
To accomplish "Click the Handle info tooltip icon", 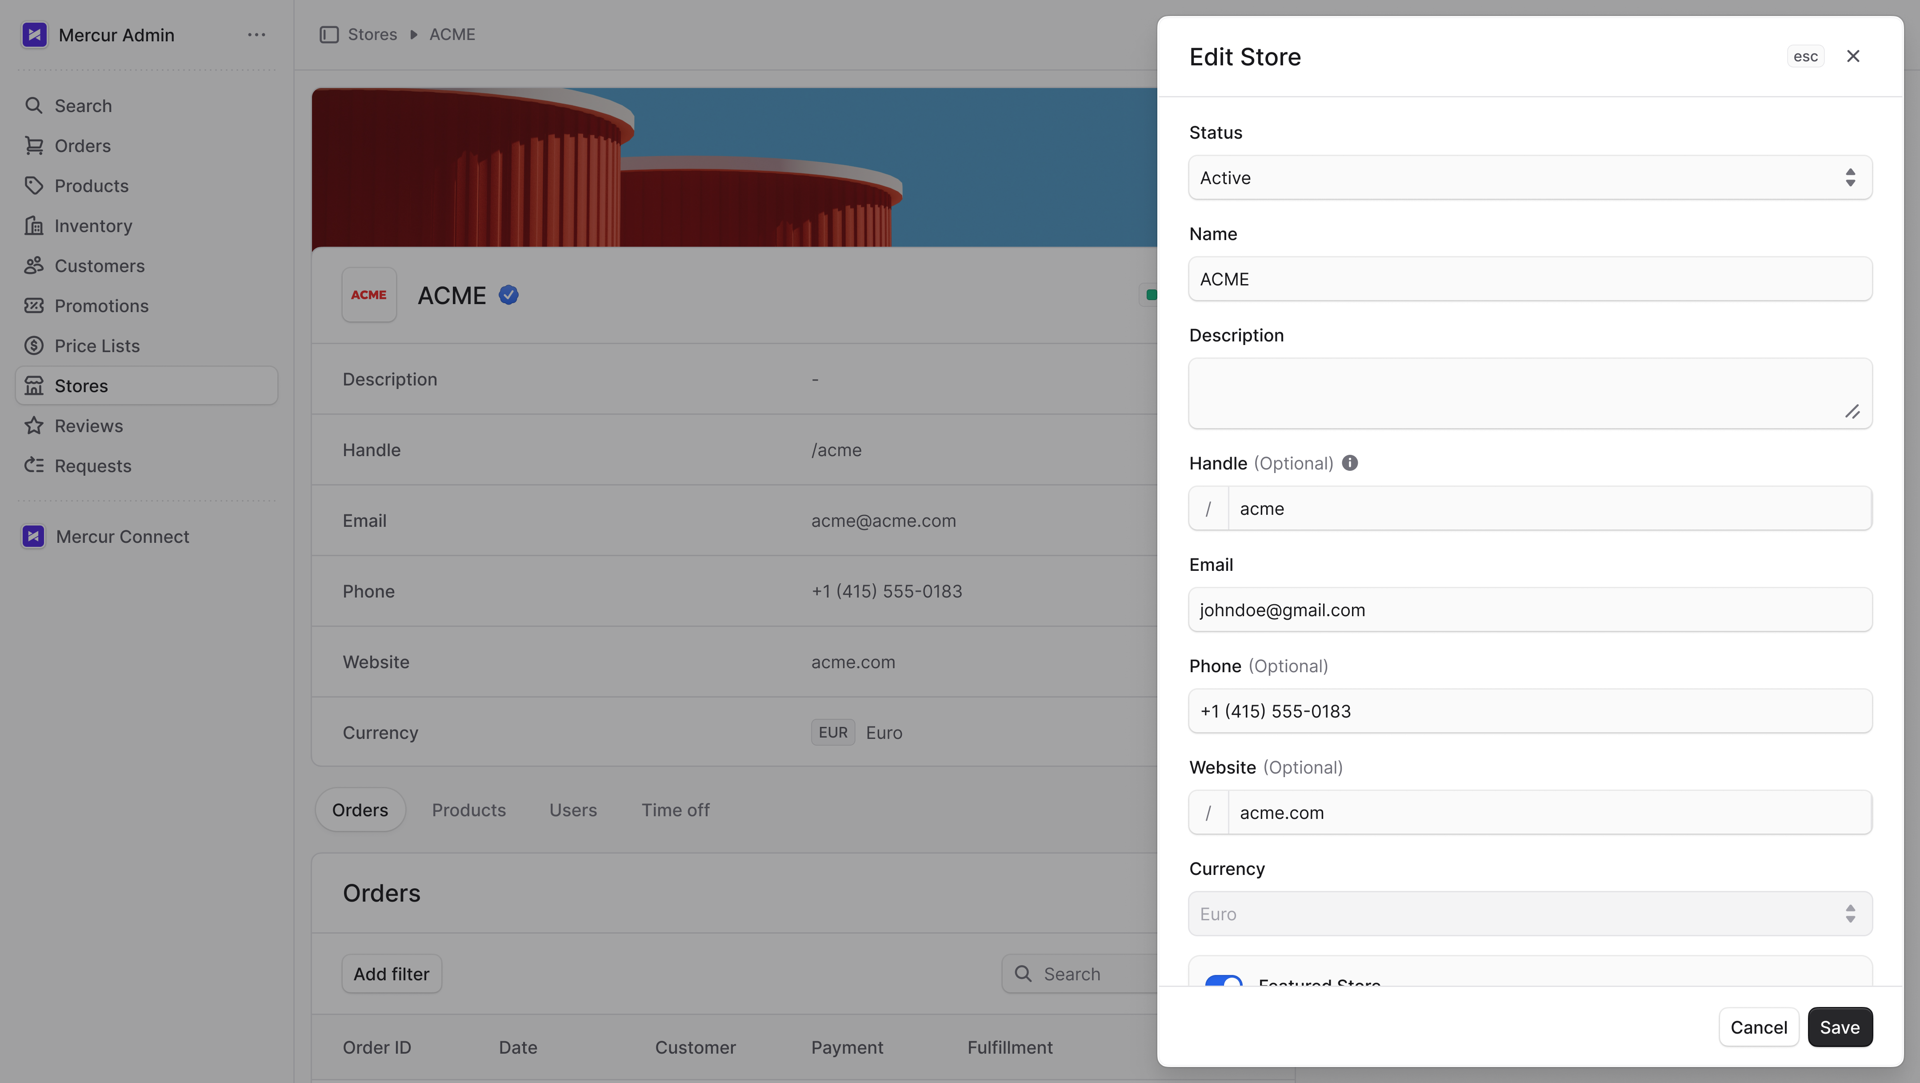I will pos(1350,463).
